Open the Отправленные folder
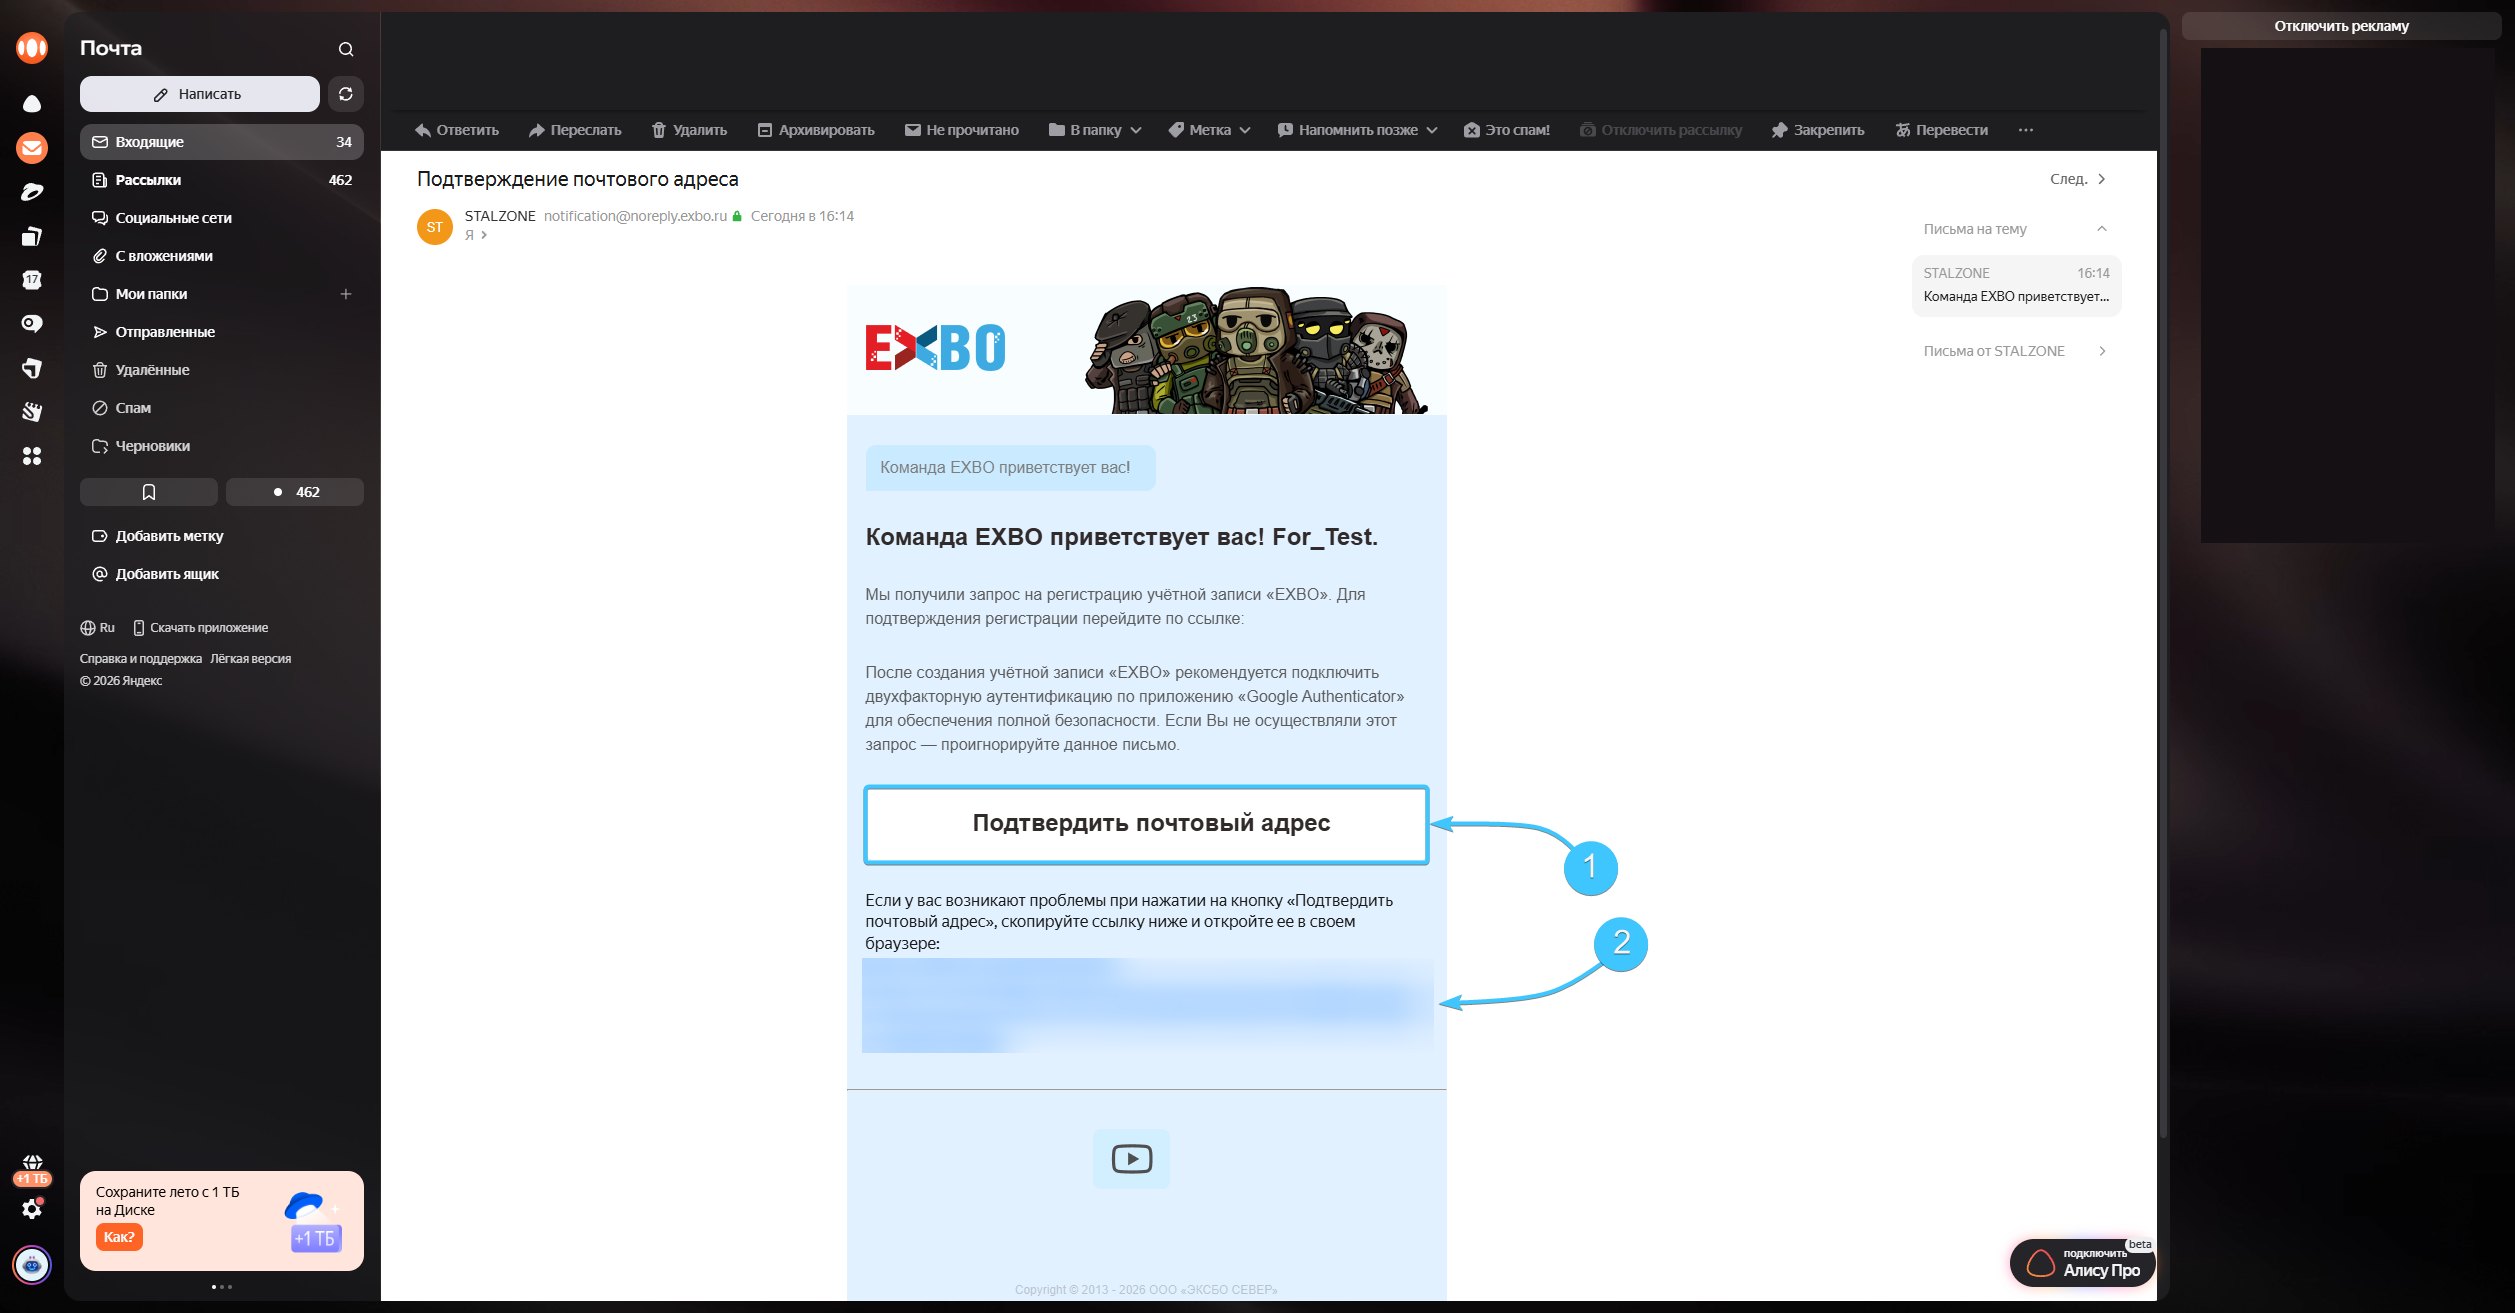The height and width of the screenshot is (1313, 2515). (x=222, y=332)
